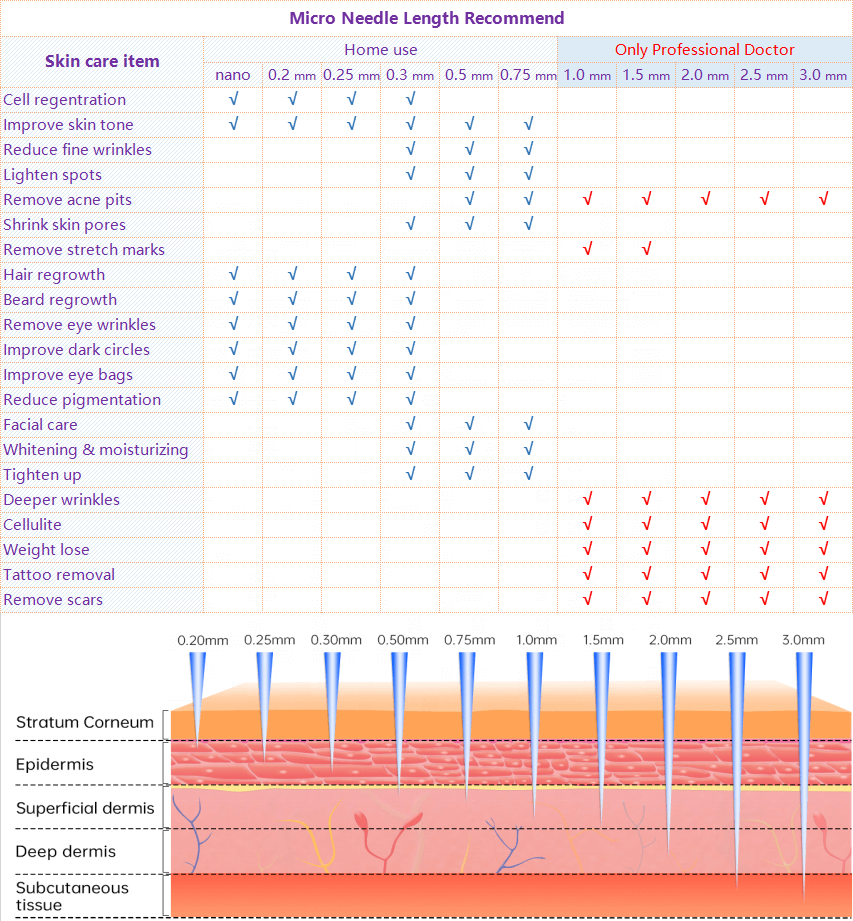
Task: Click the Micro Needle Length Recommend title
Action: [426, 18]
